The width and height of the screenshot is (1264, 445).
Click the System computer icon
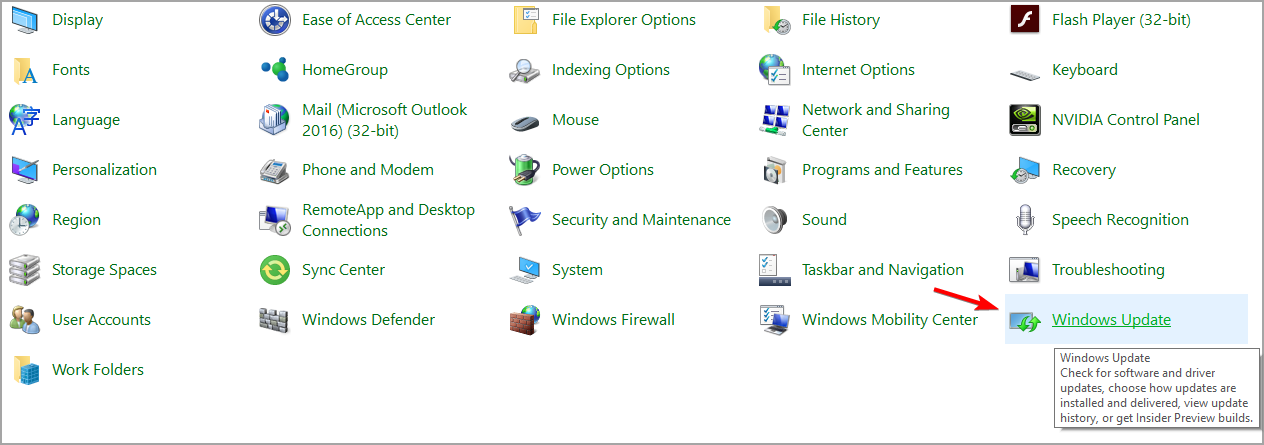tap(525, 270)
